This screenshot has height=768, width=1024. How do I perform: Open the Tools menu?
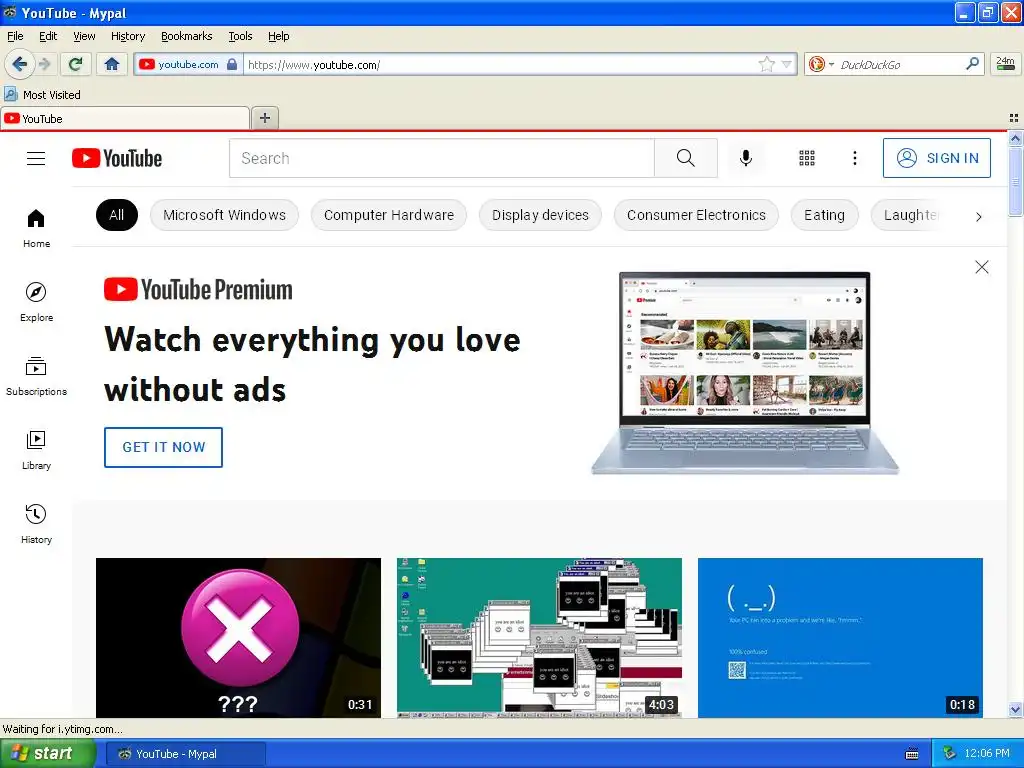click(240, 36)
